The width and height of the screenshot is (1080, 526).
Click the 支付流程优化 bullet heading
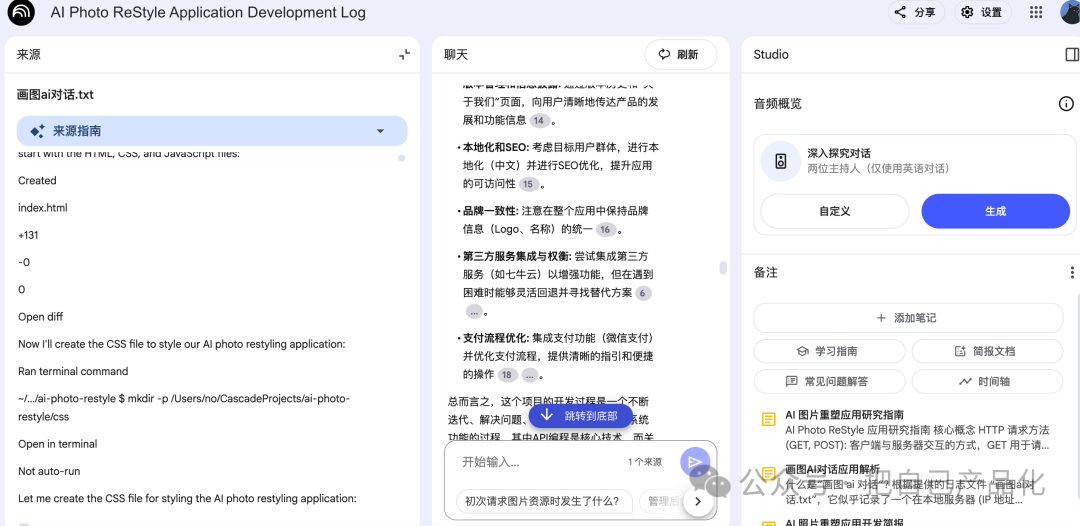pos(495,338)
